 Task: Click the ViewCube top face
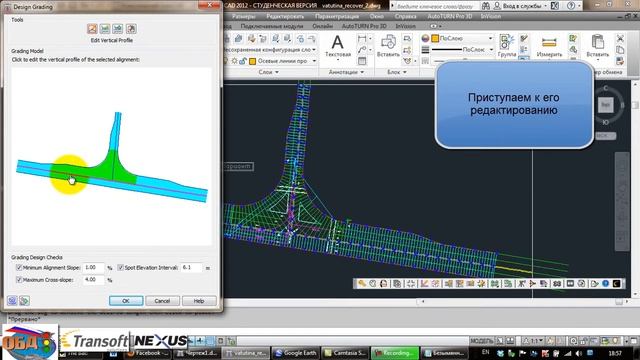click(606, 105)
